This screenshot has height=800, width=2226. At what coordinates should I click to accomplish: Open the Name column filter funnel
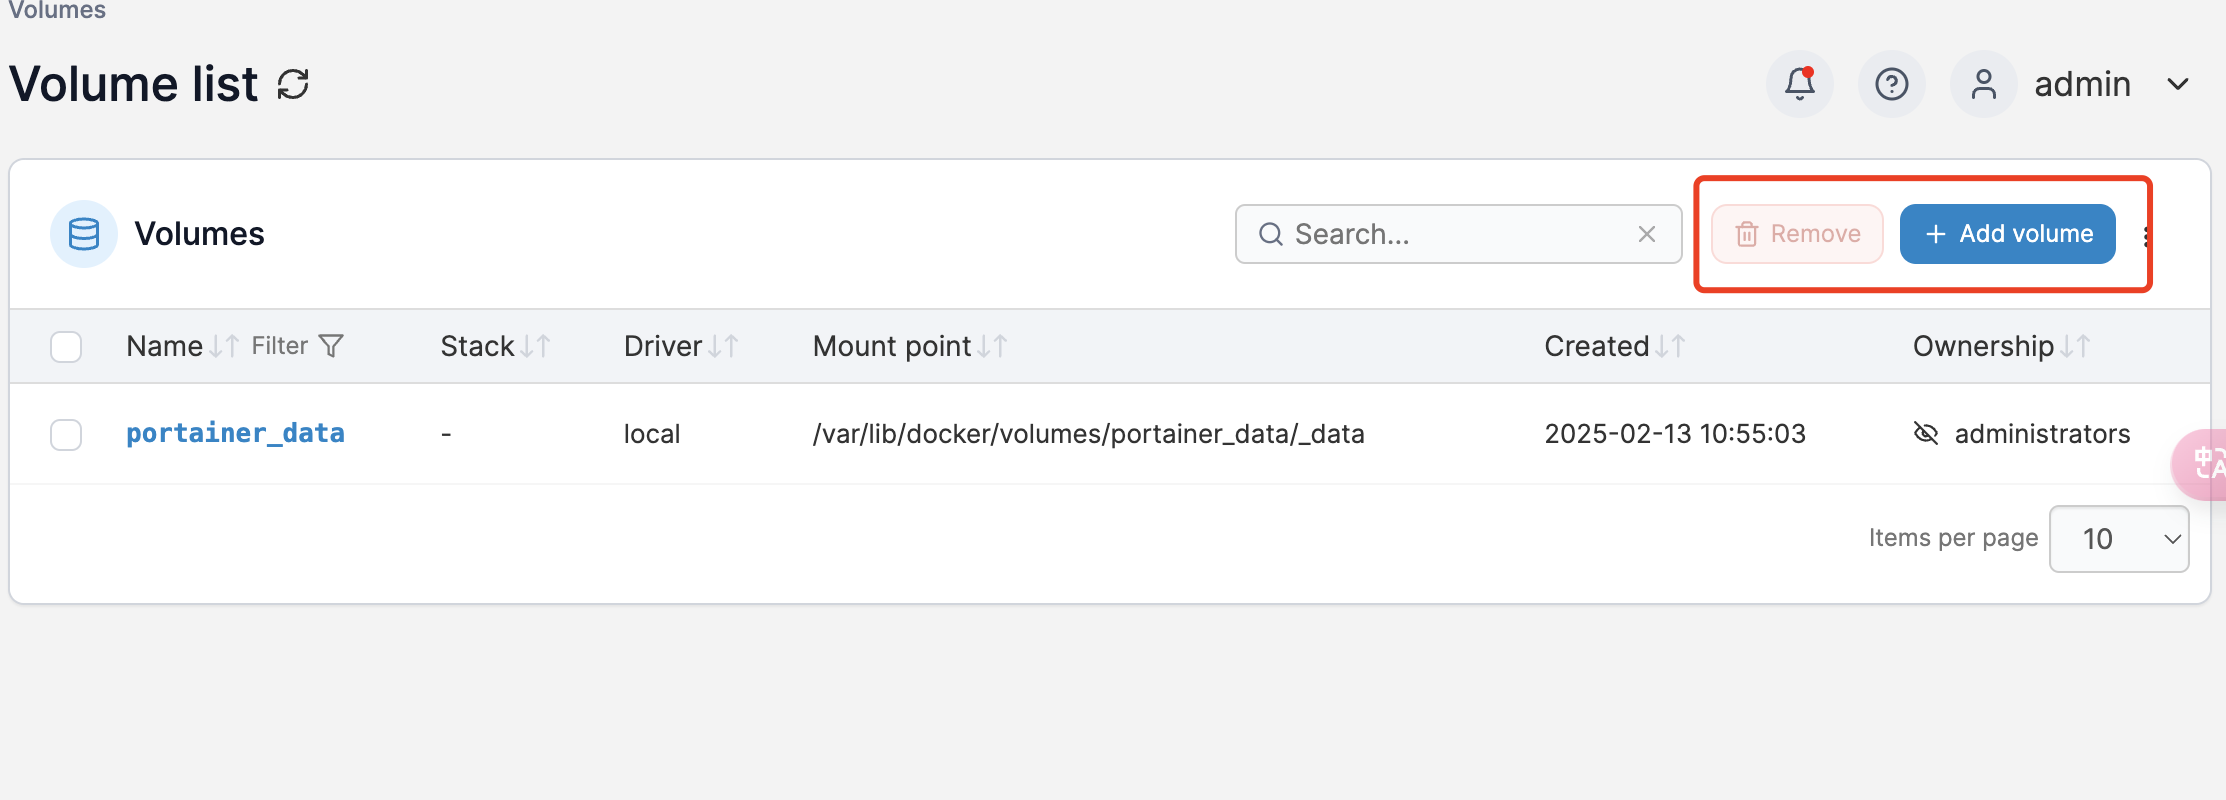331,346
